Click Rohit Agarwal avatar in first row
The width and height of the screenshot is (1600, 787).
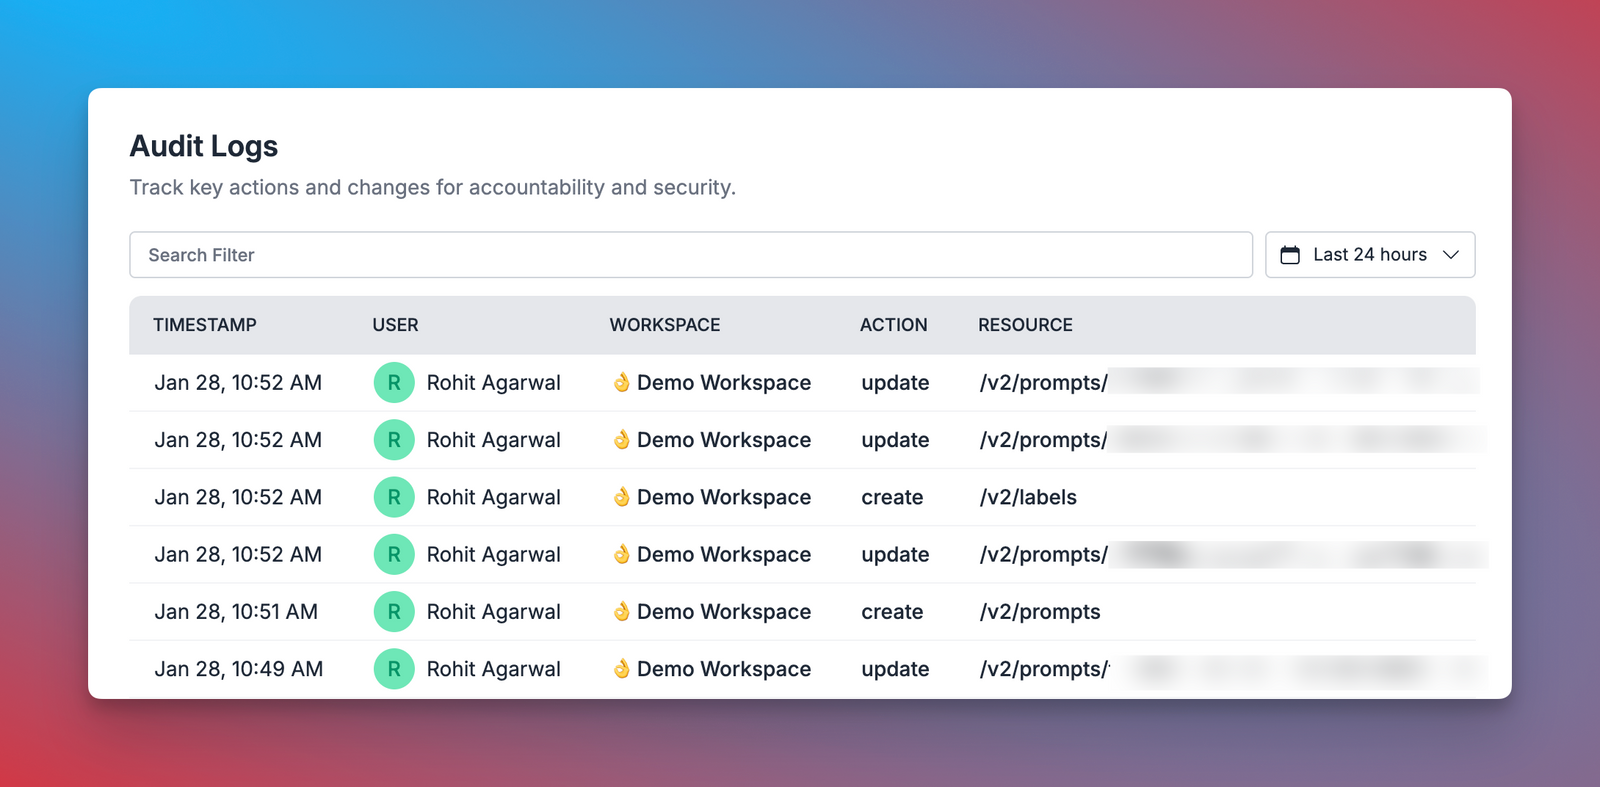[x=394, y=383]
